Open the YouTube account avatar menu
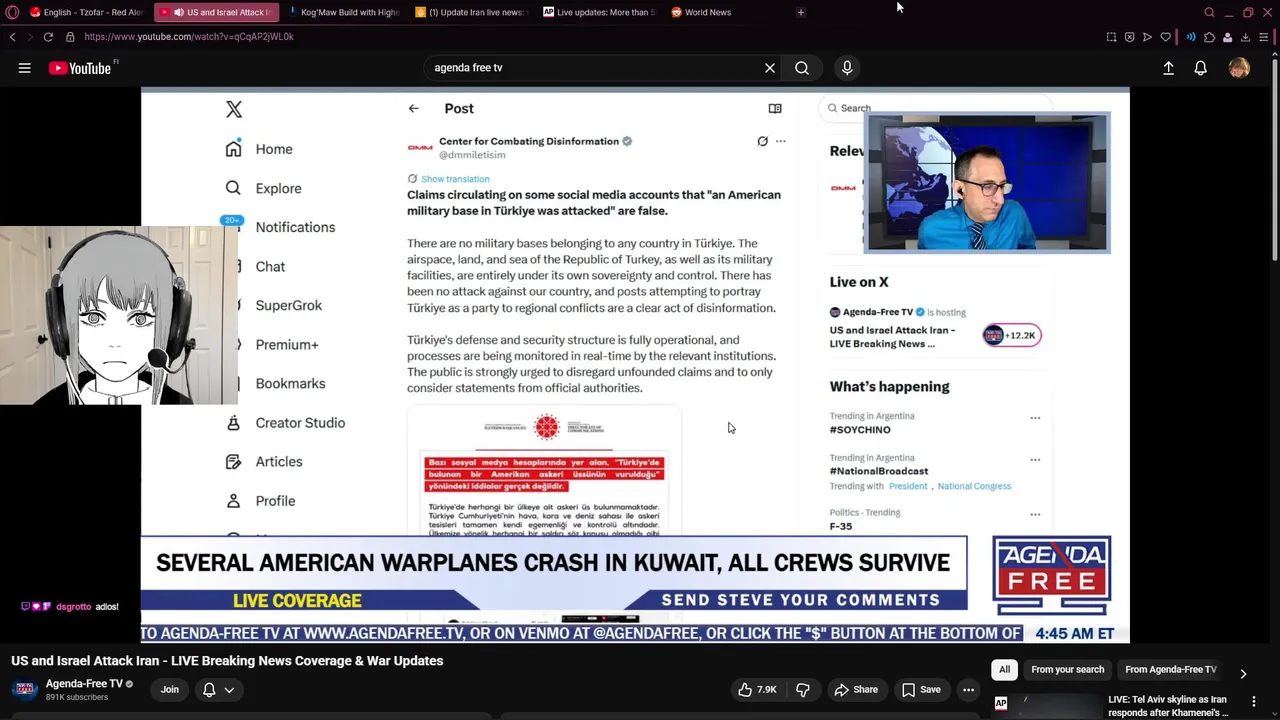 [x=1239, y=68]
